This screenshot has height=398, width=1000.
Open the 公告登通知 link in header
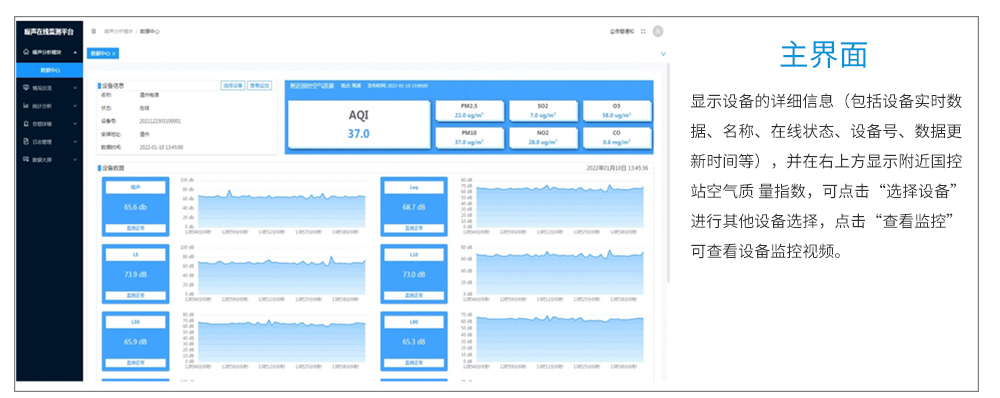pos(622,31)
